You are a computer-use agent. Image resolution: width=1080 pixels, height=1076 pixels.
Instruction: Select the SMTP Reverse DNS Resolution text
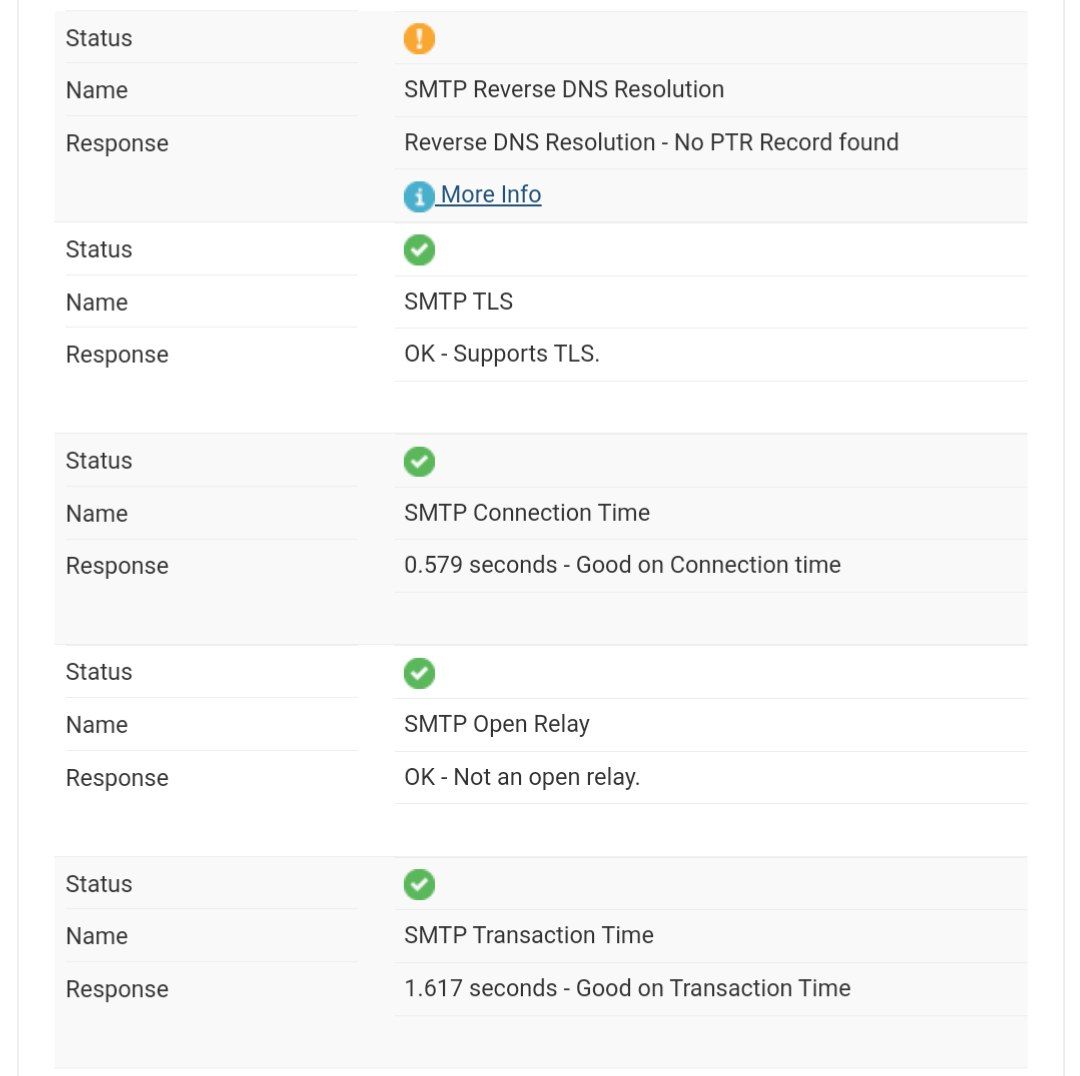(x=564, y=90)
